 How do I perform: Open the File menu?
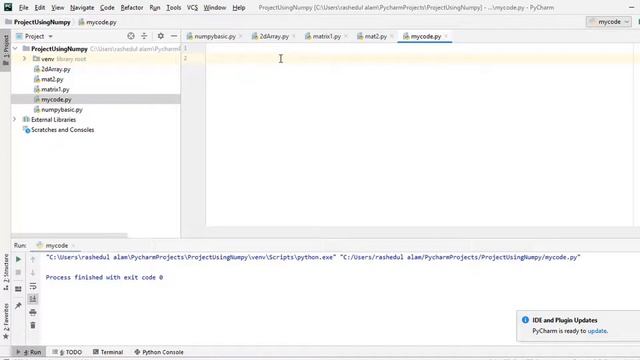click(x=24, y=7)
